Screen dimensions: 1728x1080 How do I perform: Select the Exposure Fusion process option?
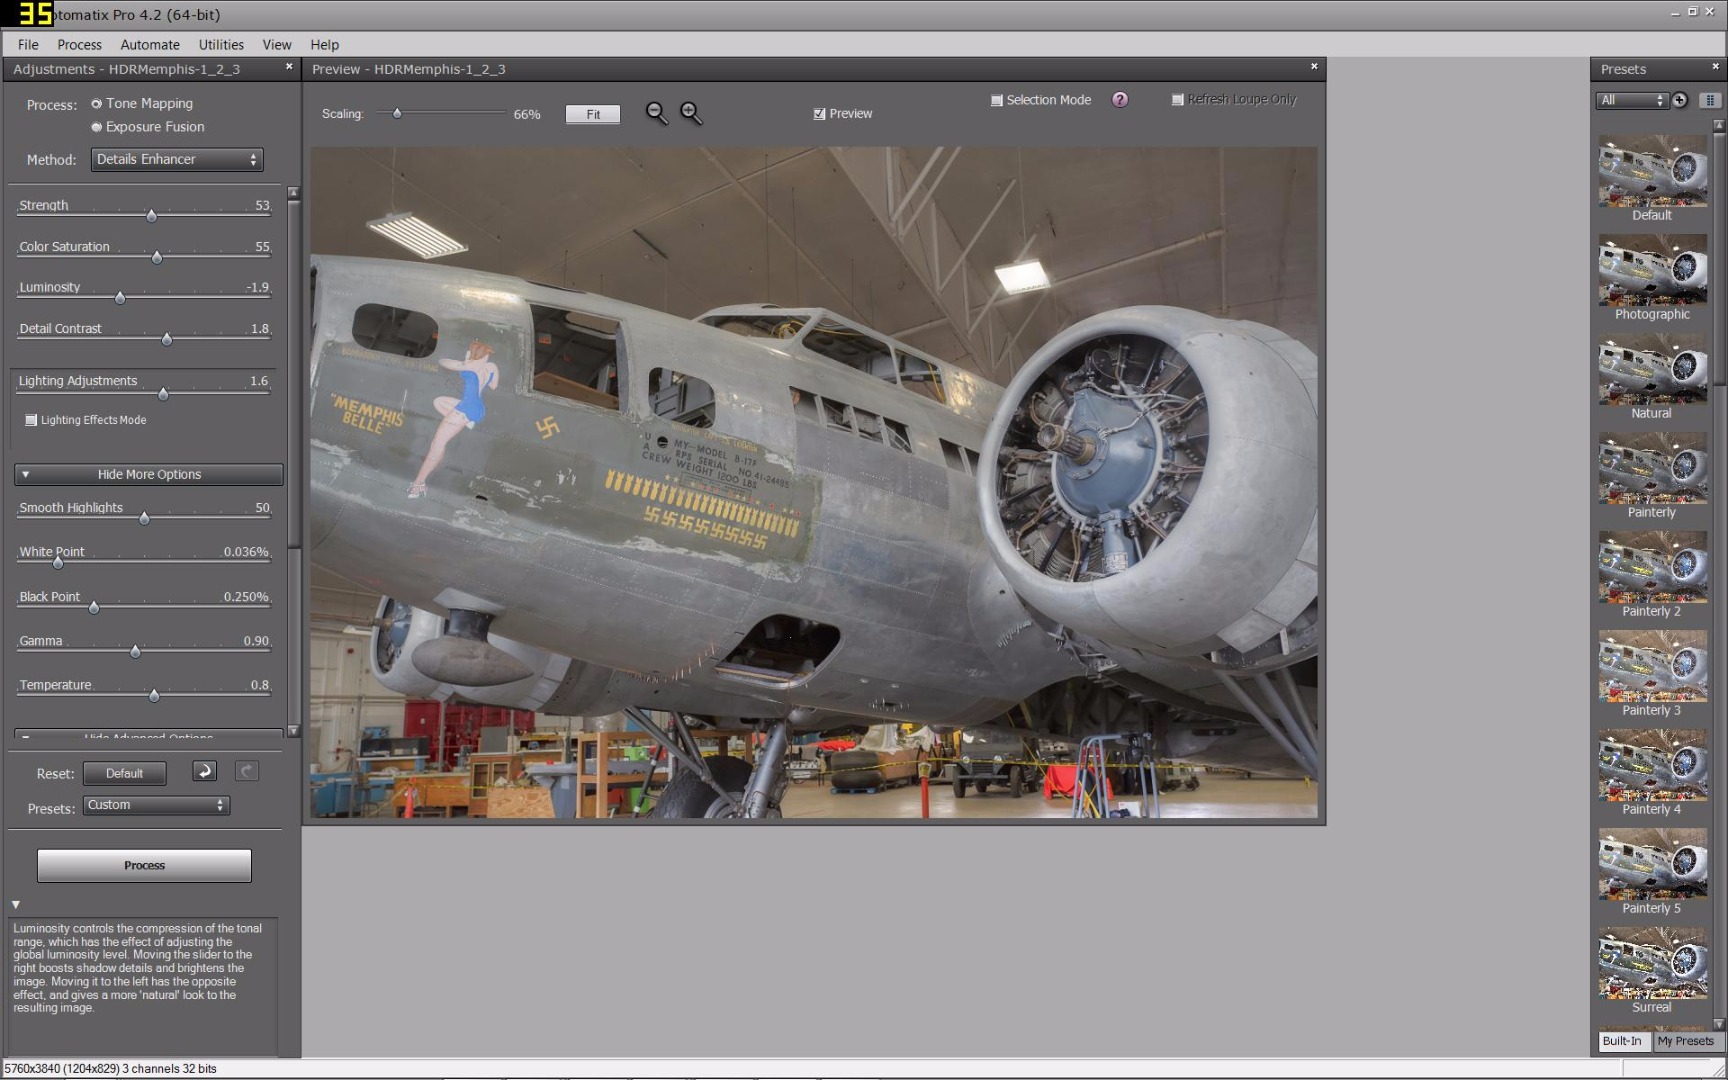148,127
